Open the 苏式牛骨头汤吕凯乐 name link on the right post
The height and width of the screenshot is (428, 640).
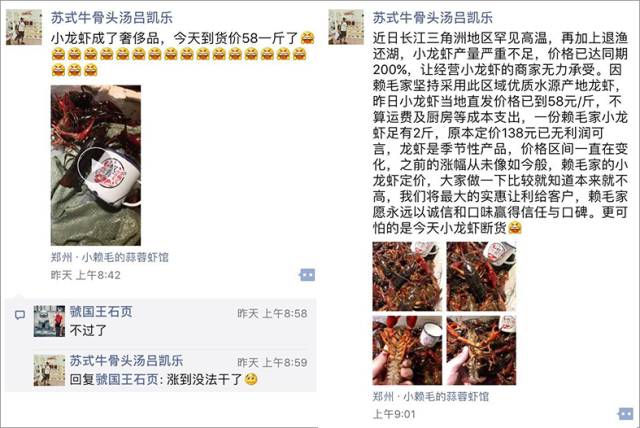point(433,18)
